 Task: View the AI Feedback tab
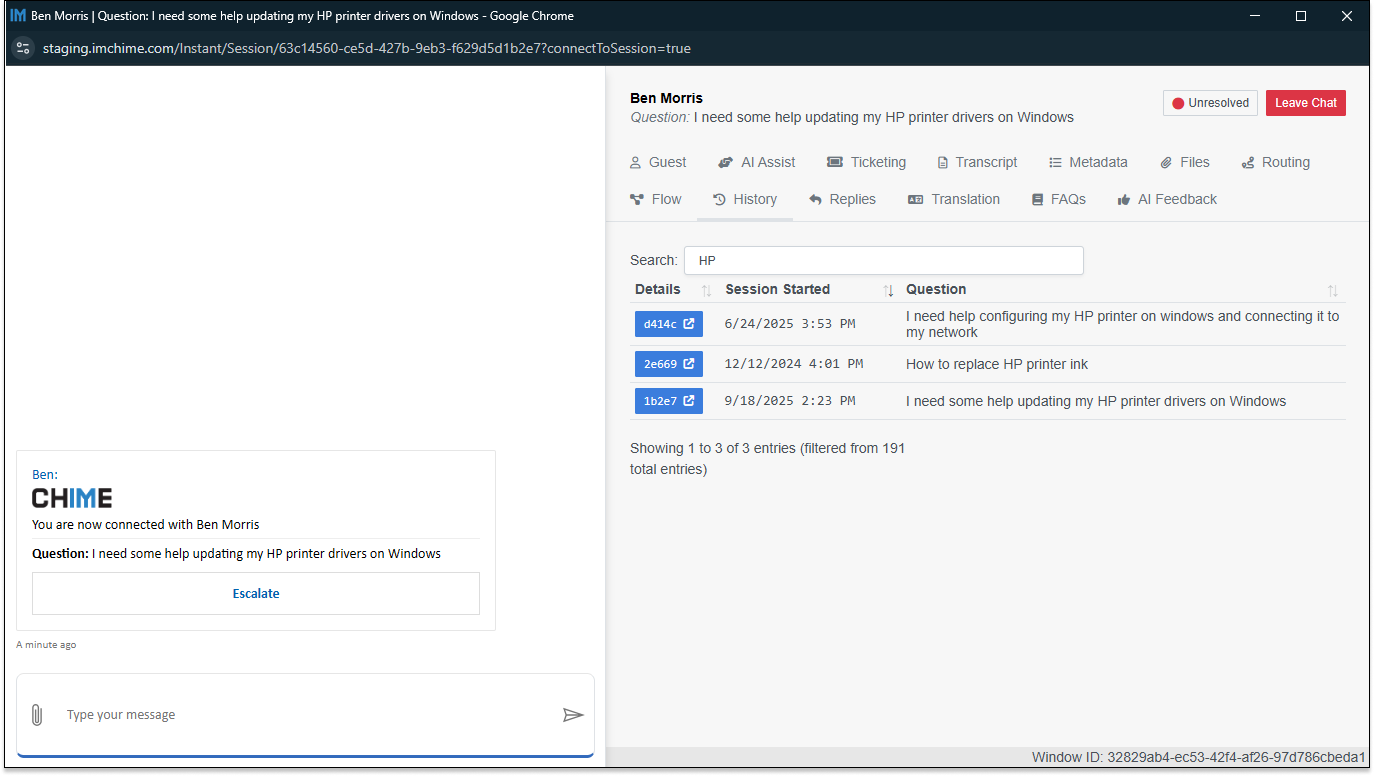coord(1167,200)
